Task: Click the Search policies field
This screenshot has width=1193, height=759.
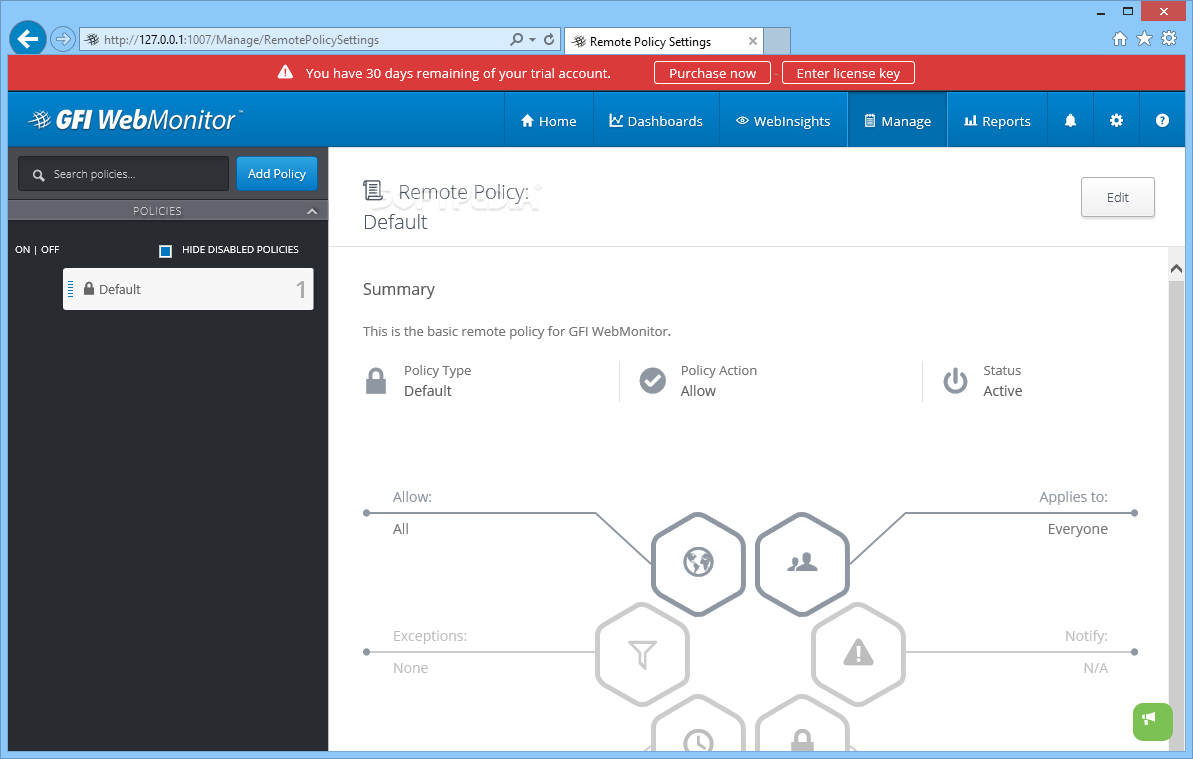Action: 123,174
